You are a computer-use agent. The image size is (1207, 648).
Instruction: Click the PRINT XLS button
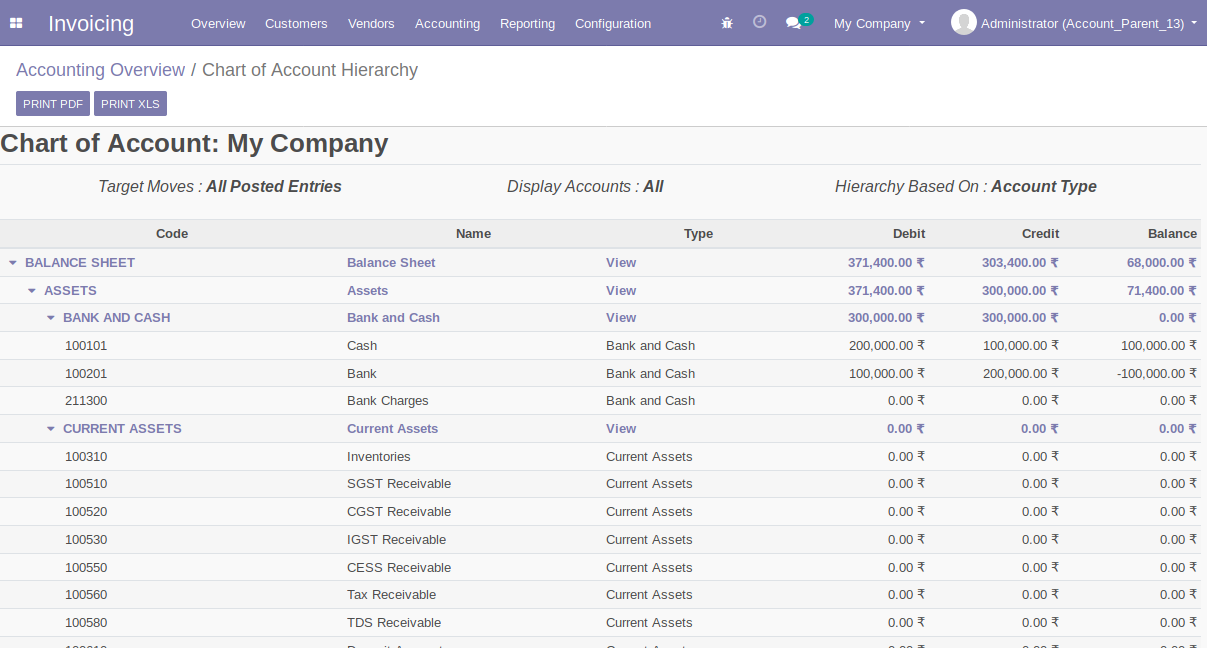point(130,104)
